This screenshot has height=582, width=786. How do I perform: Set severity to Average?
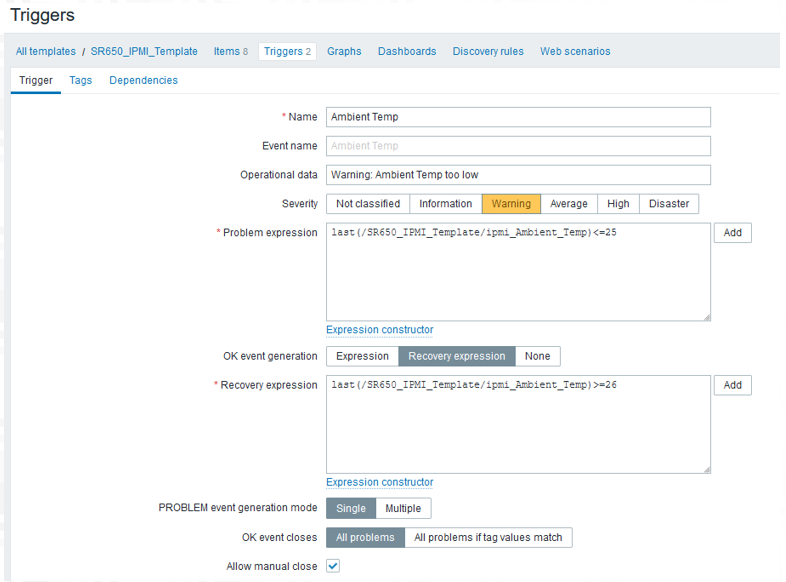[568, 204]
